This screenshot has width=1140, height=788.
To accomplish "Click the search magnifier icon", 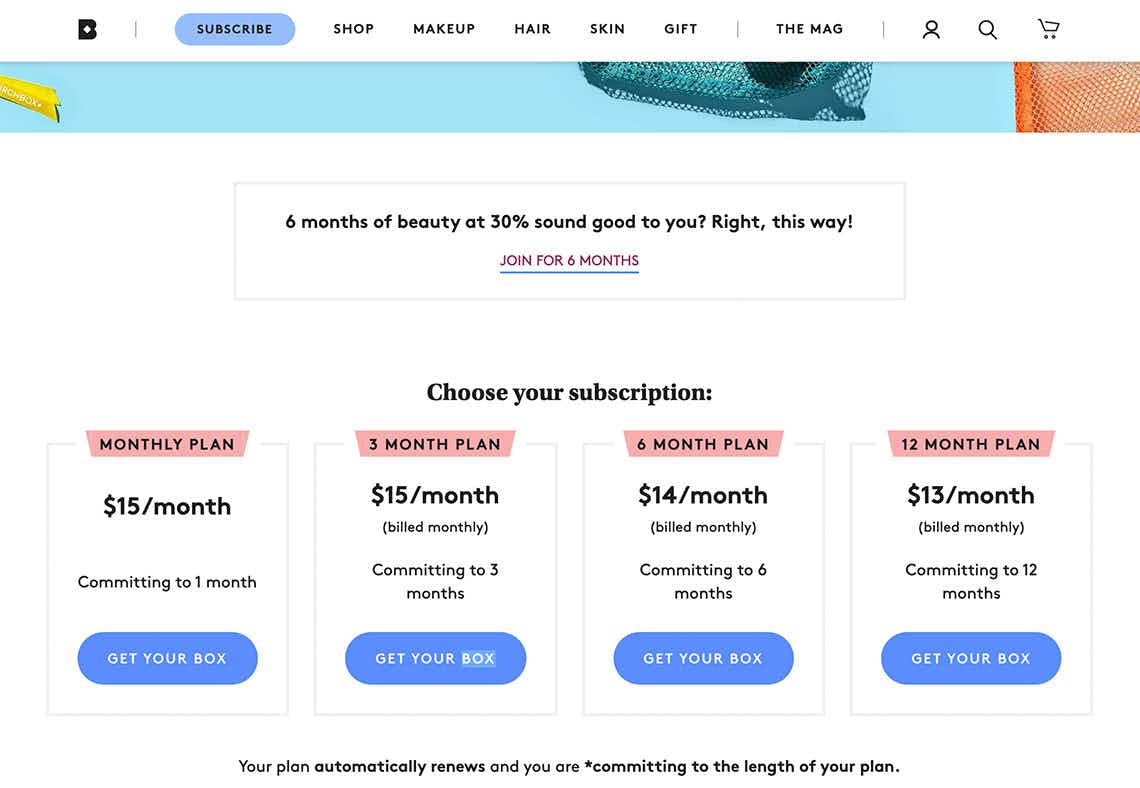I will coord(987,29).
